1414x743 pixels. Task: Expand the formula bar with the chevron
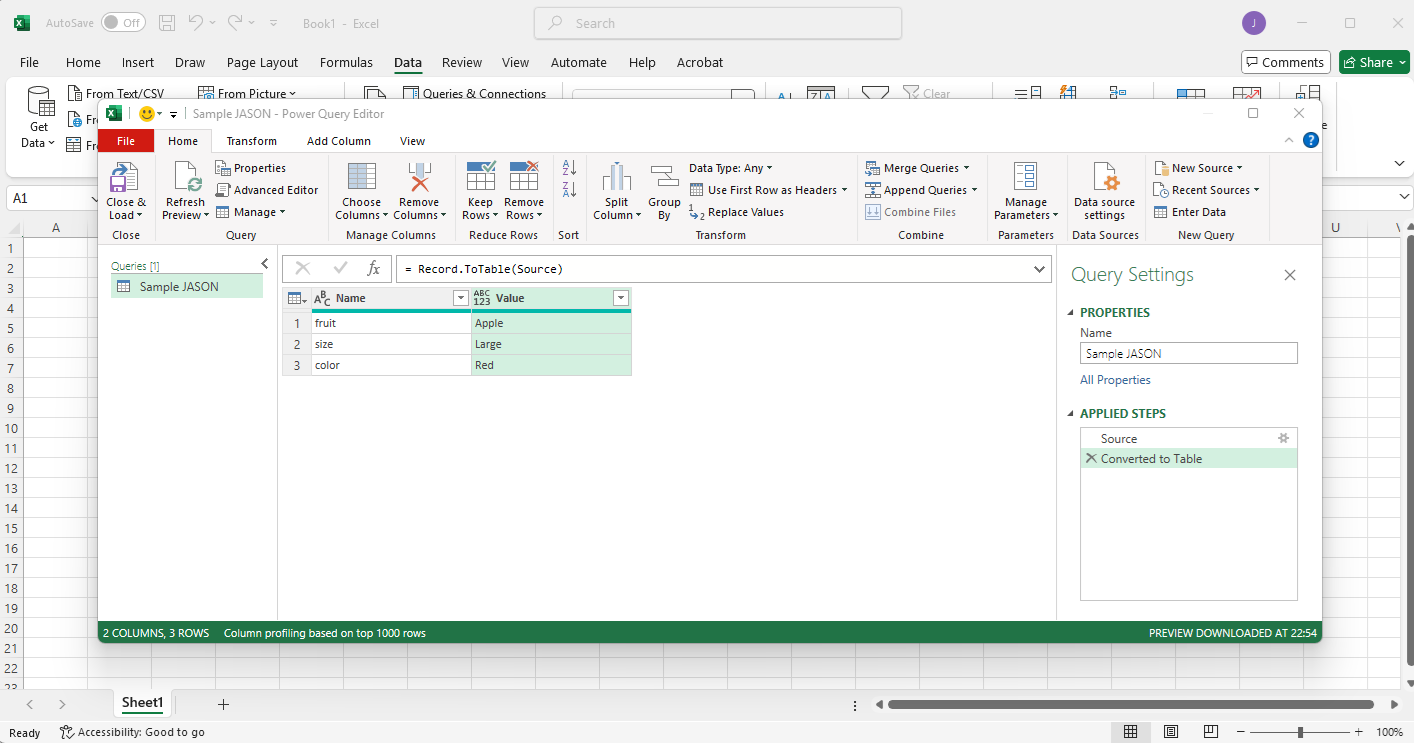[x=1040, y=269]
